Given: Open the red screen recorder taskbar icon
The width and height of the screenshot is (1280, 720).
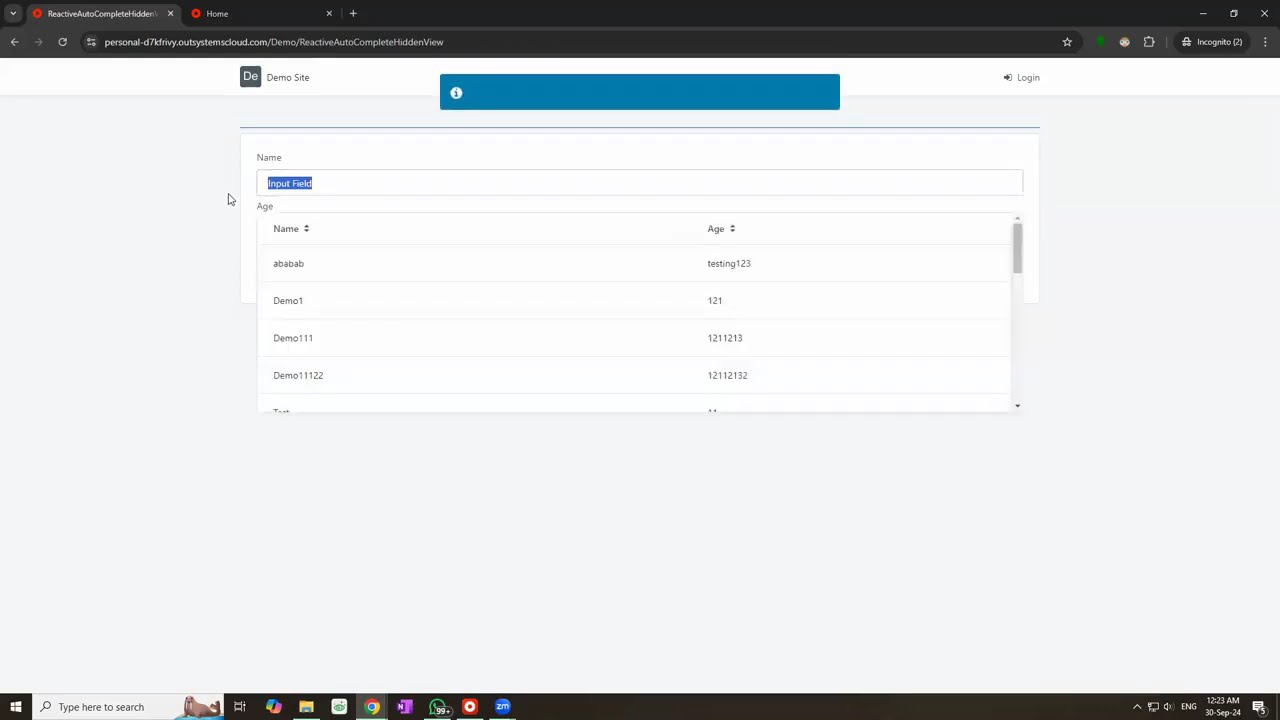Looking at the screenshot, I should tap(470, 707).
